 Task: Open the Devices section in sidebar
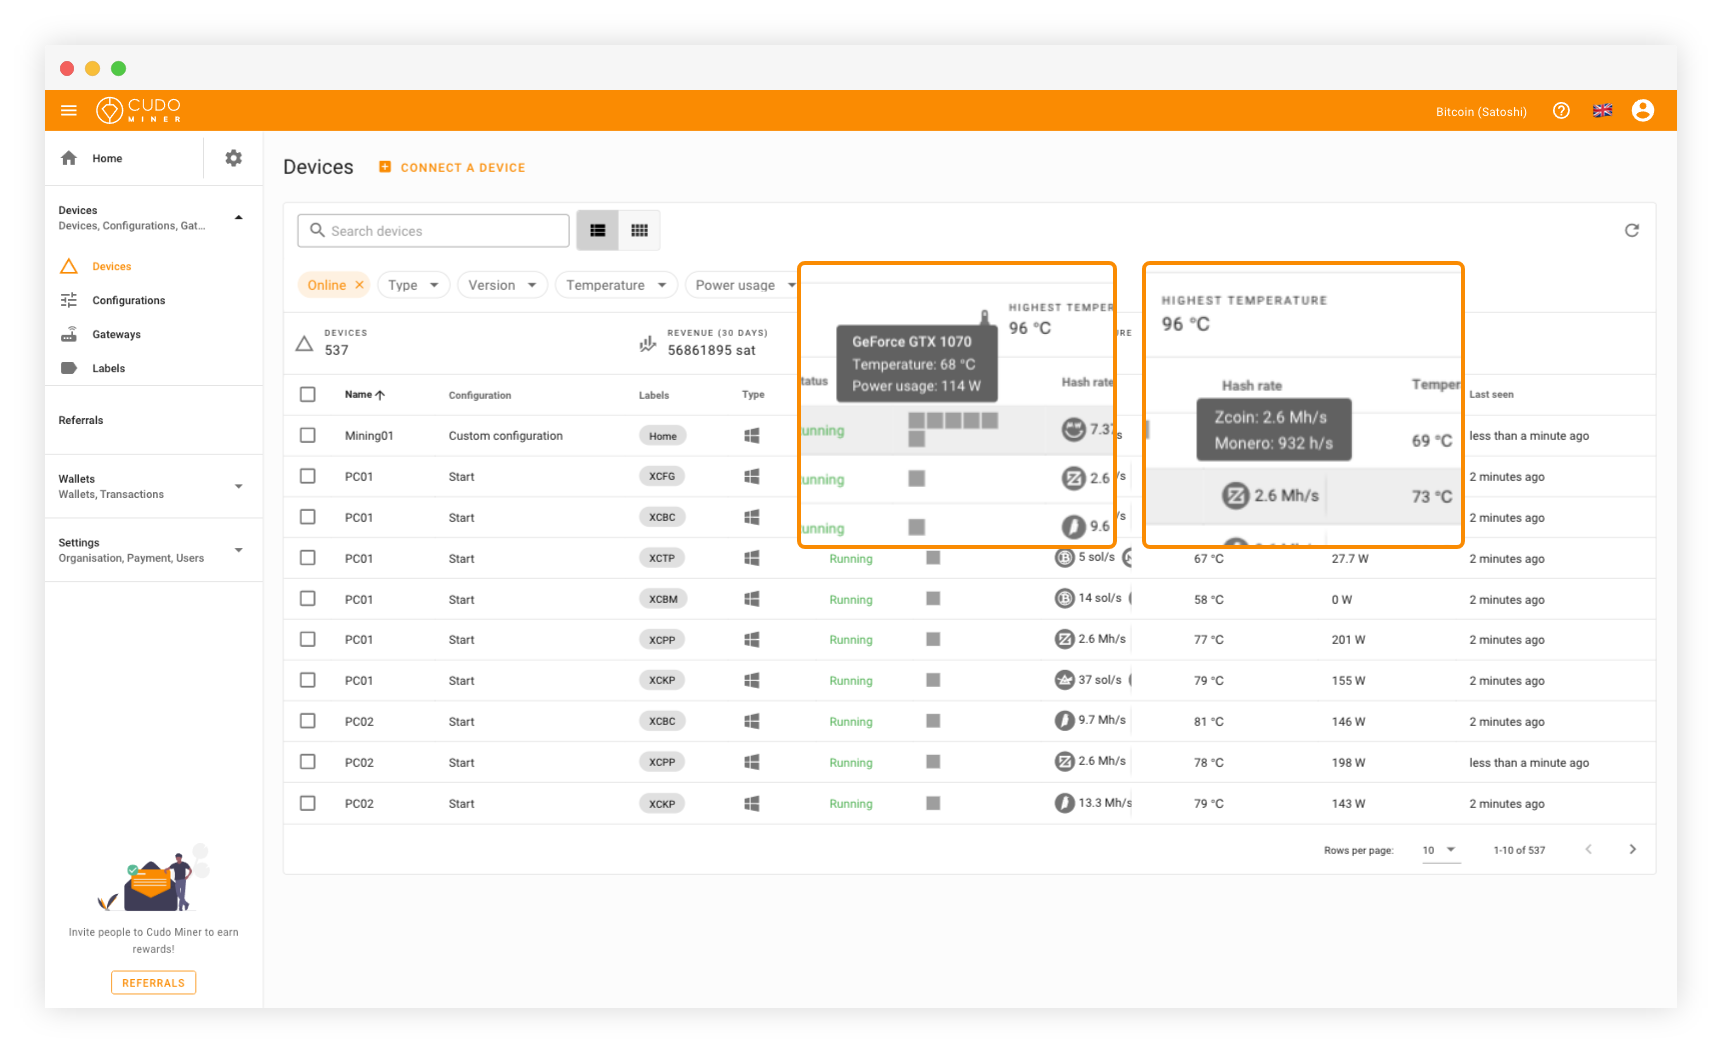coord(112,266)
